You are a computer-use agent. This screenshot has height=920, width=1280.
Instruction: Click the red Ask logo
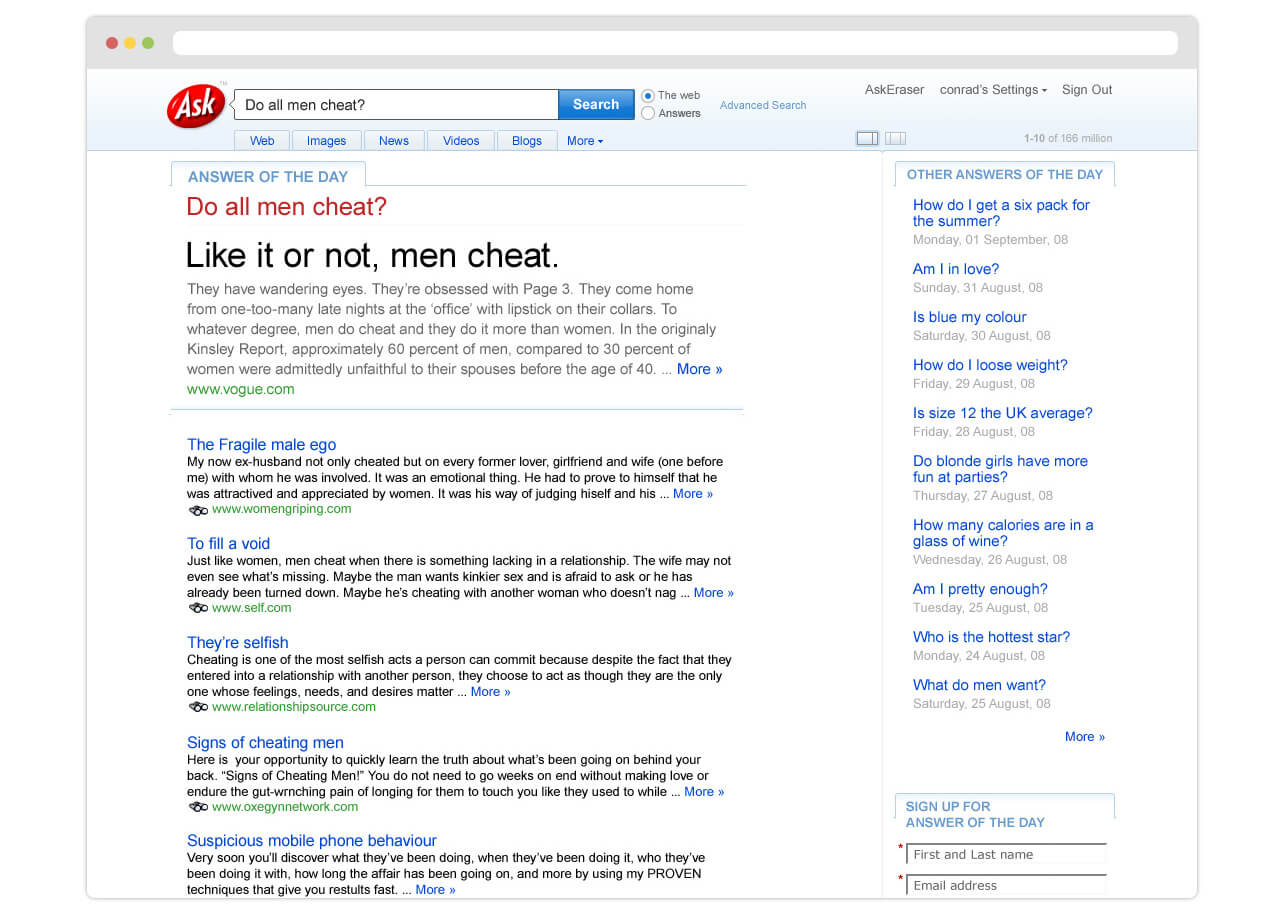pos(196,106)
